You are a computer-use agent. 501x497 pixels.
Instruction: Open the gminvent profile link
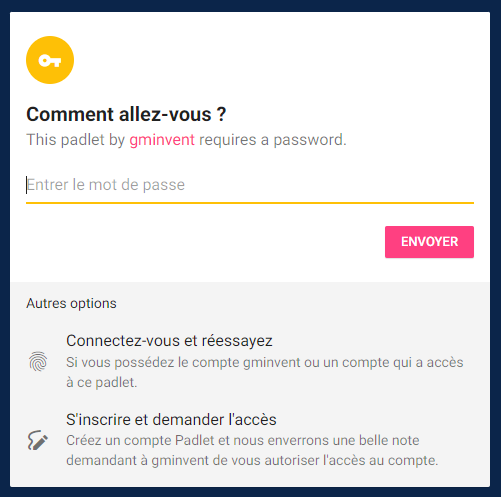pos(162,140)
